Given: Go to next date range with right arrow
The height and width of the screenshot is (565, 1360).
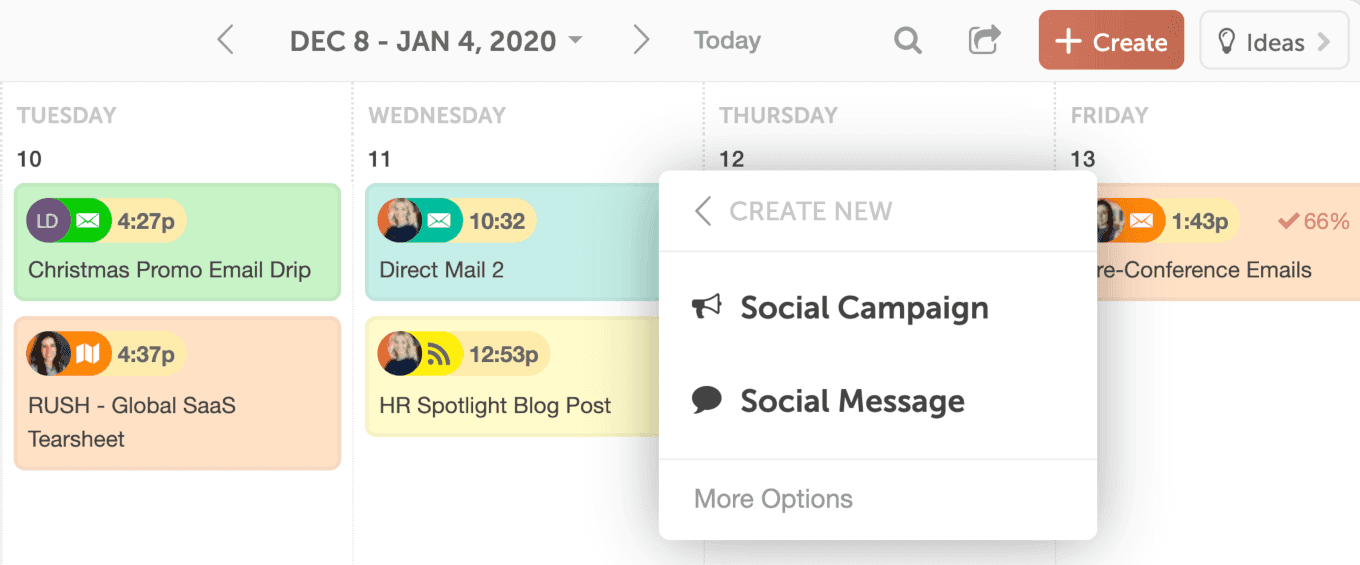Looking at the screenshot, I should click(x=640, y=40).
